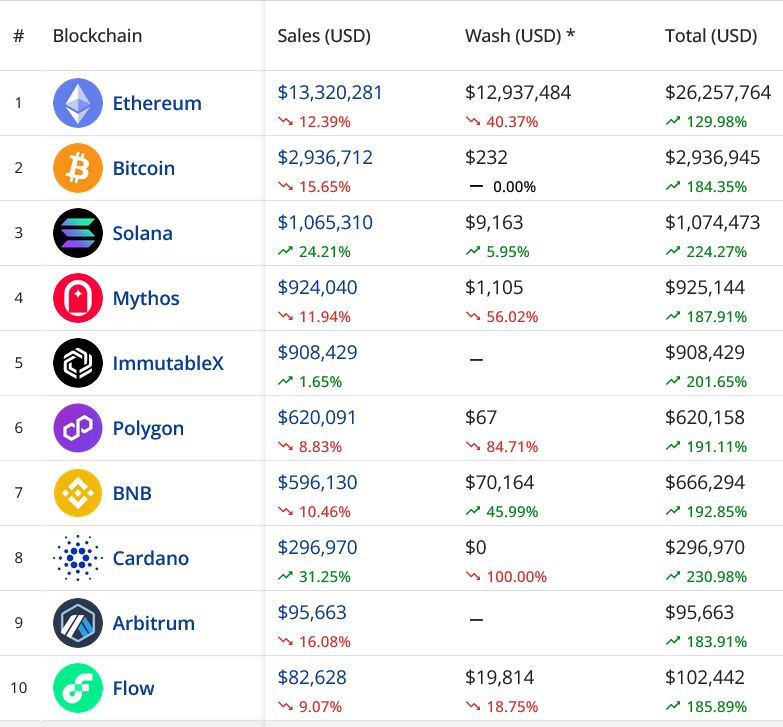
Task: Open Ethereum sales figure $13,320,281
Action: [330, 93]
